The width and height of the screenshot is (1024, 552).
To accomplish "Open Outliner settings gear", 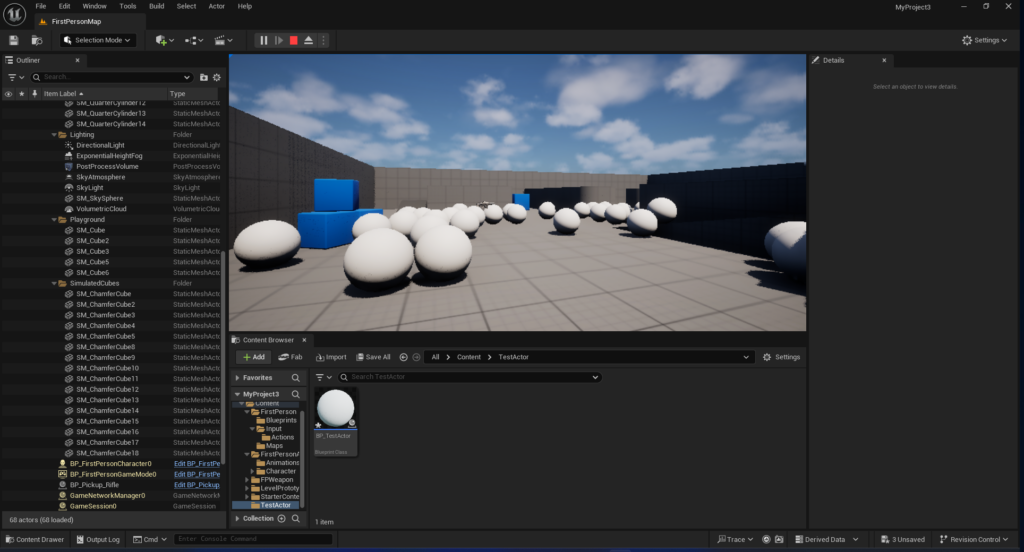I will [x=217, y=77].
